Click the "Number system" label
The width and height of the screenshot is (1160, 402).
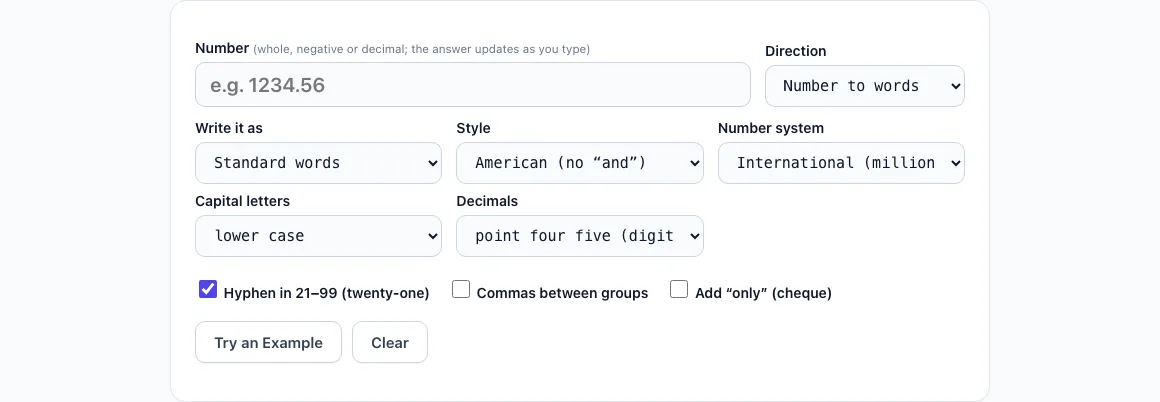coord(771,128)
